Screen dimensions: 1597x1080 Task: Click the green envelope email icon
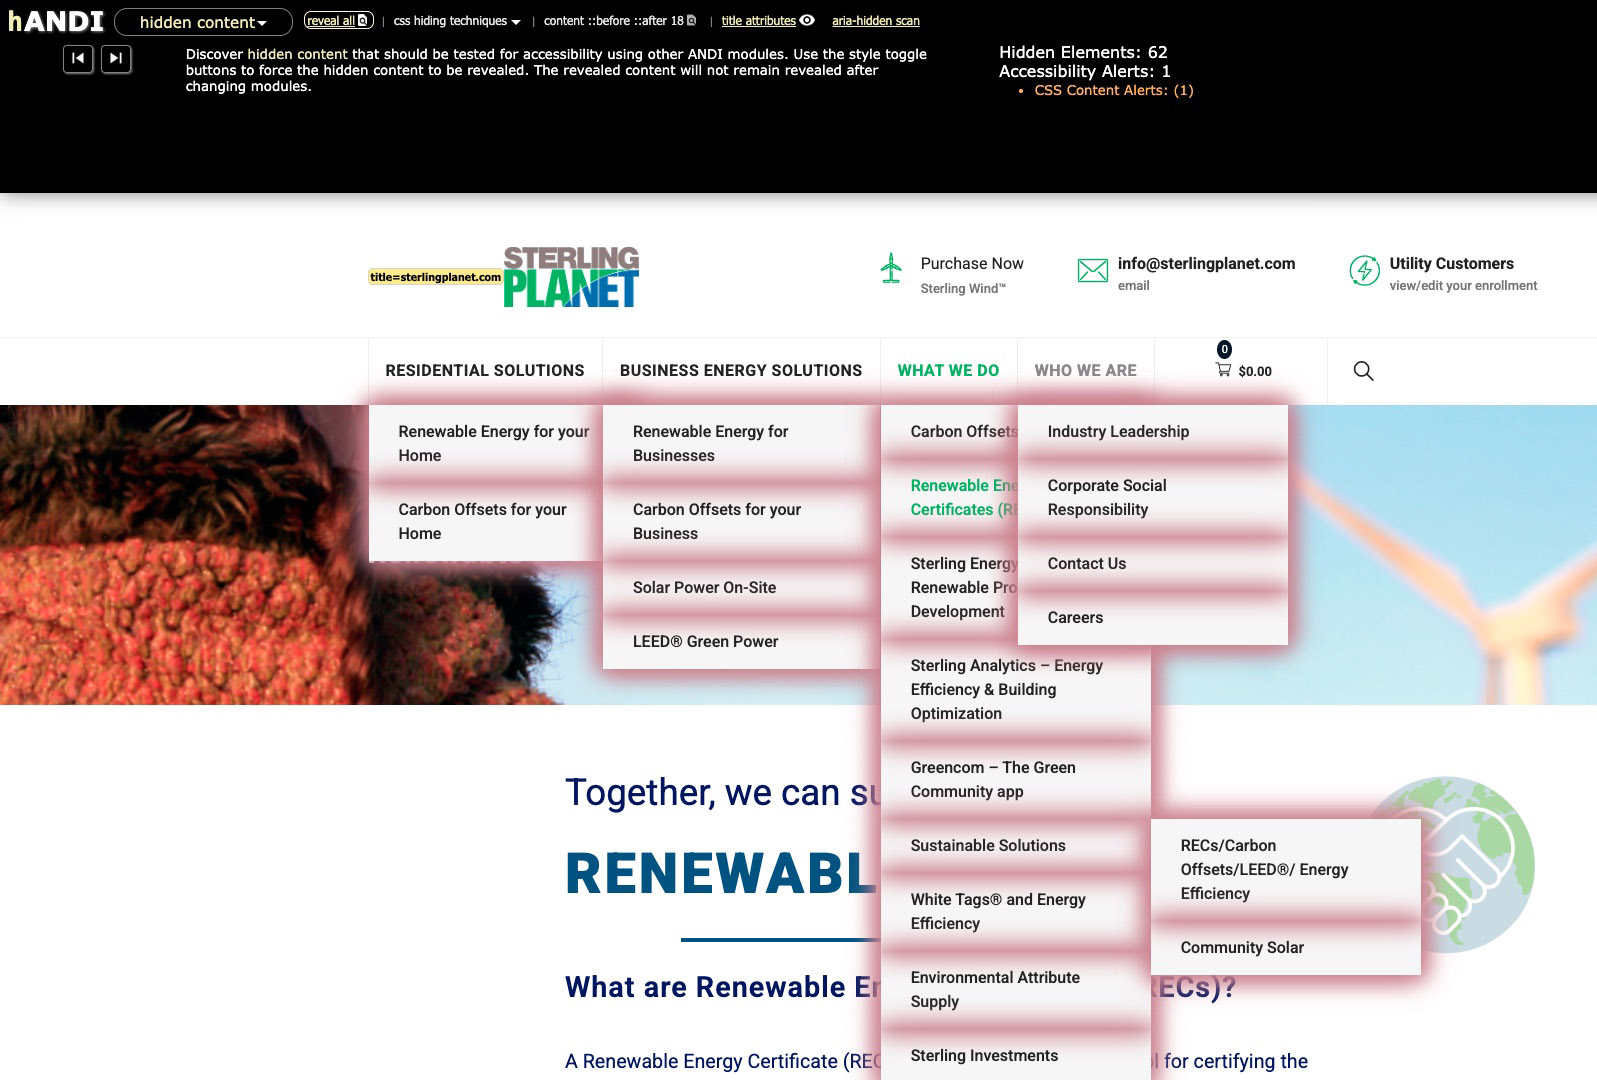tap(1092, 270)
